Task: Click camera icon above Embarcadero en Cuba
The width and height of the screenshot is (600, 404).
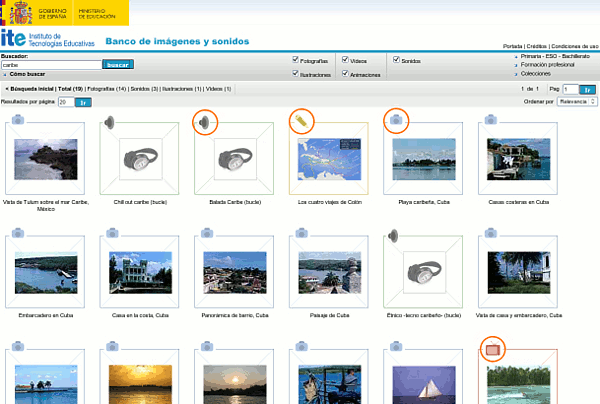Action: 18,233
